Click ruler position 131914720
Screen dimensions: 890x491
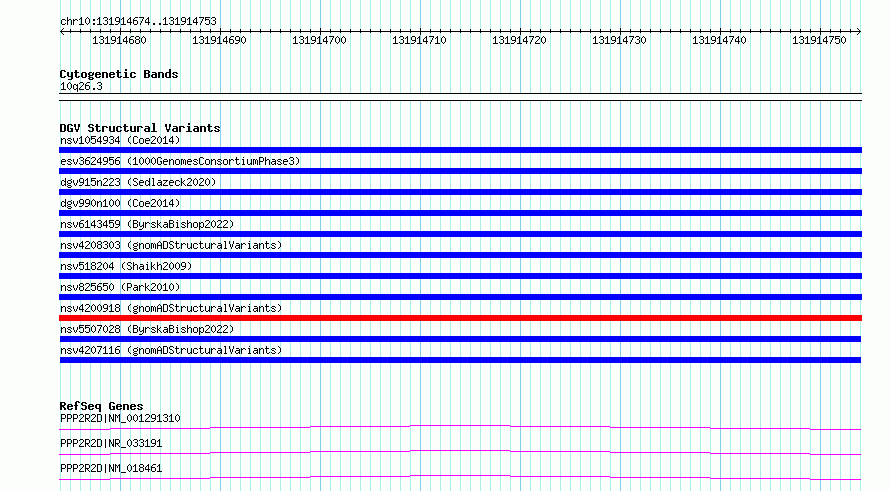pyautogui.click(x=519, y=40)
